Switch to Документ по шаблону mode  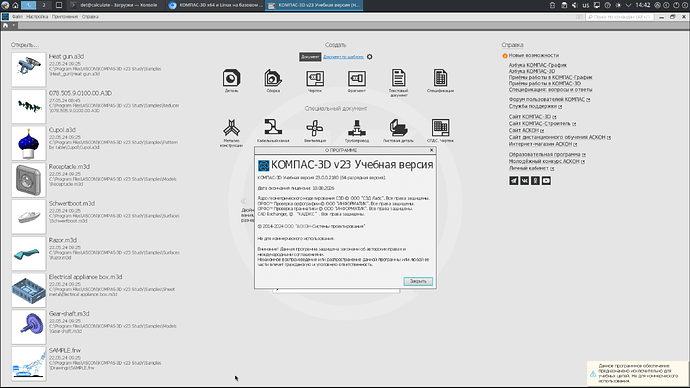point(343,57)
